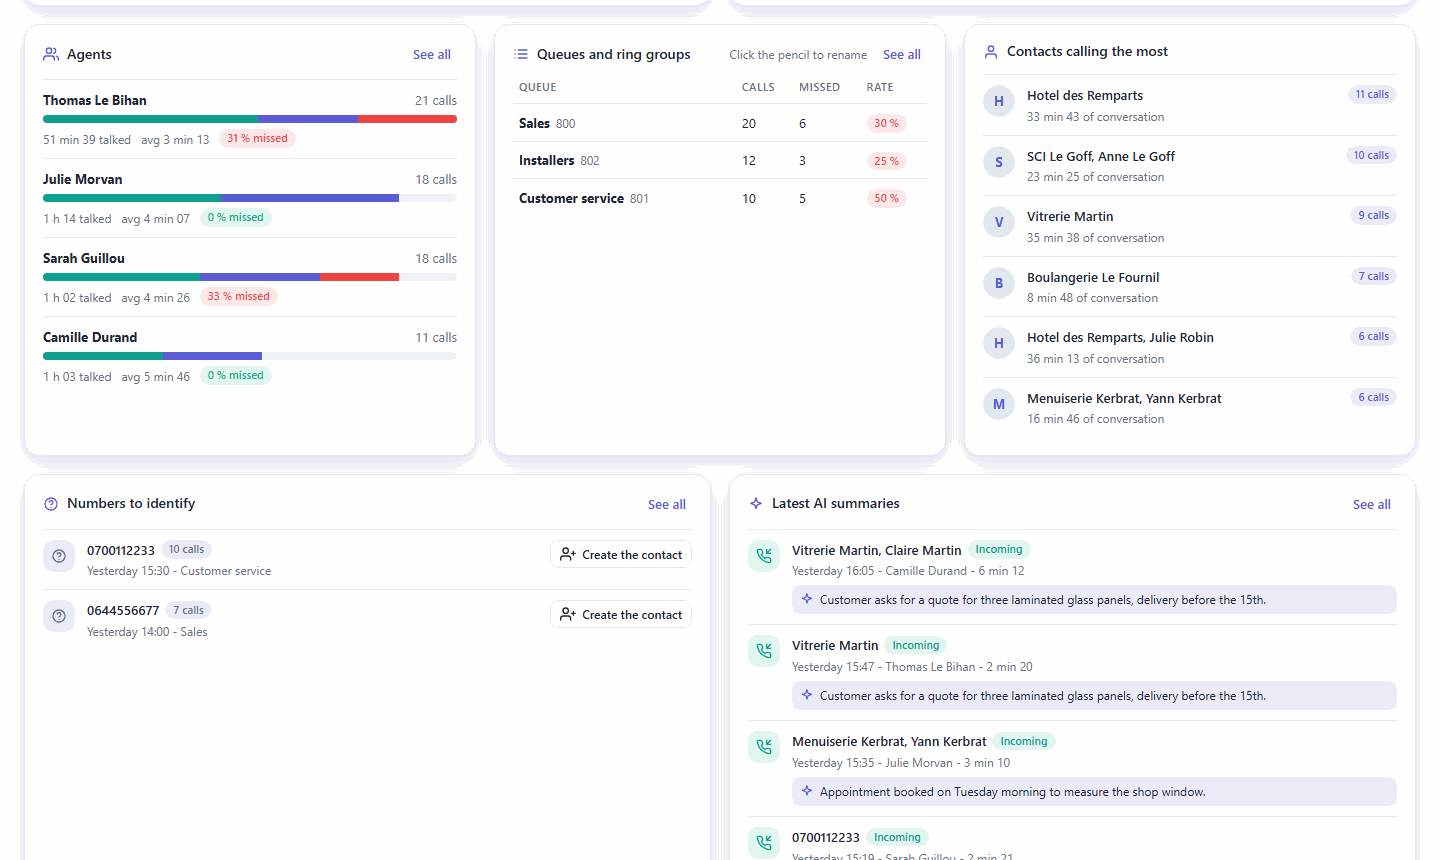Click the V avatar for Vitrerie Martin
Viewport: 1440px width, 860px height.
click(999, 222)
